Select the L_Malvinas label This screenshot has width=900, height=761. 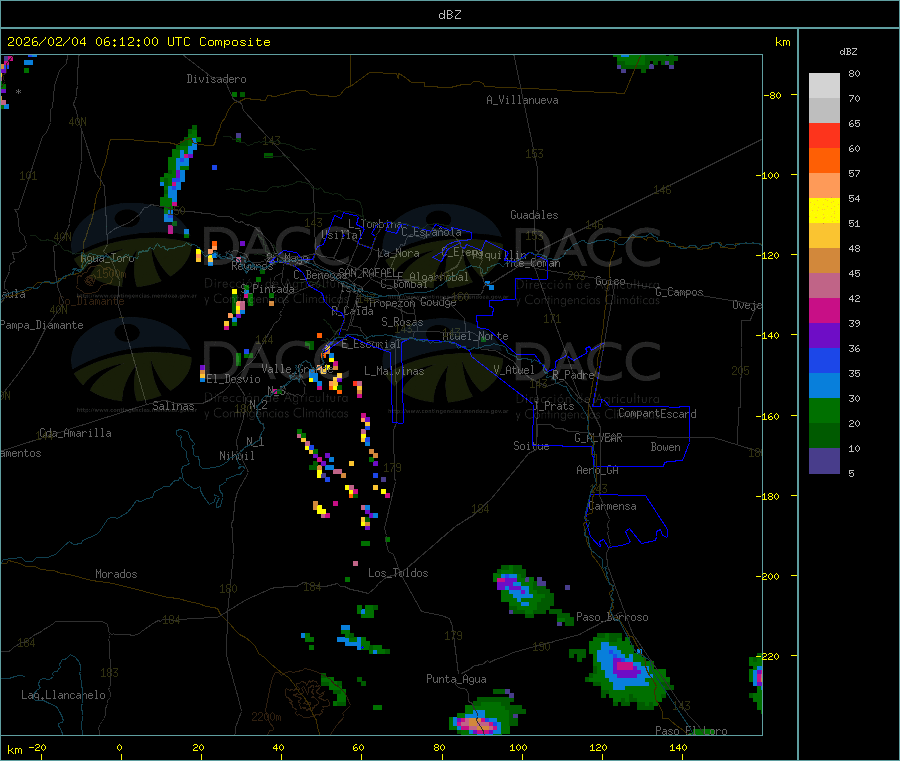(394, 371)
